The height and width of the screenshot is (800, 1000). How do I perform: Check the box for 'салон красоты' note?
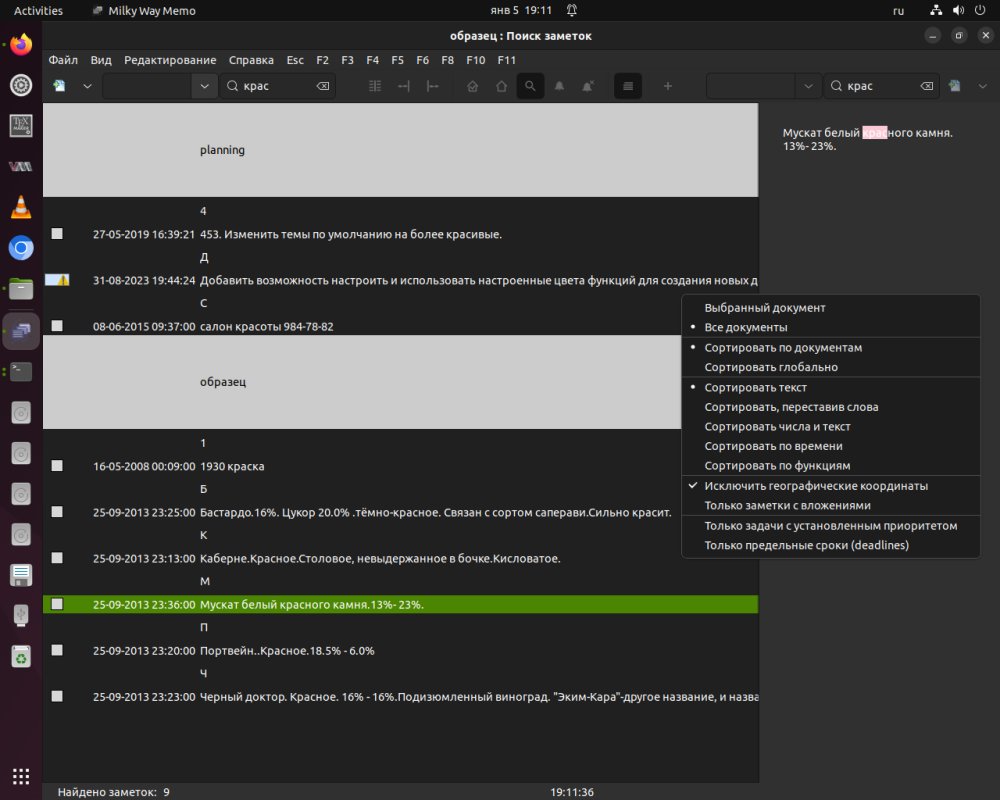(x=57, y=326)
